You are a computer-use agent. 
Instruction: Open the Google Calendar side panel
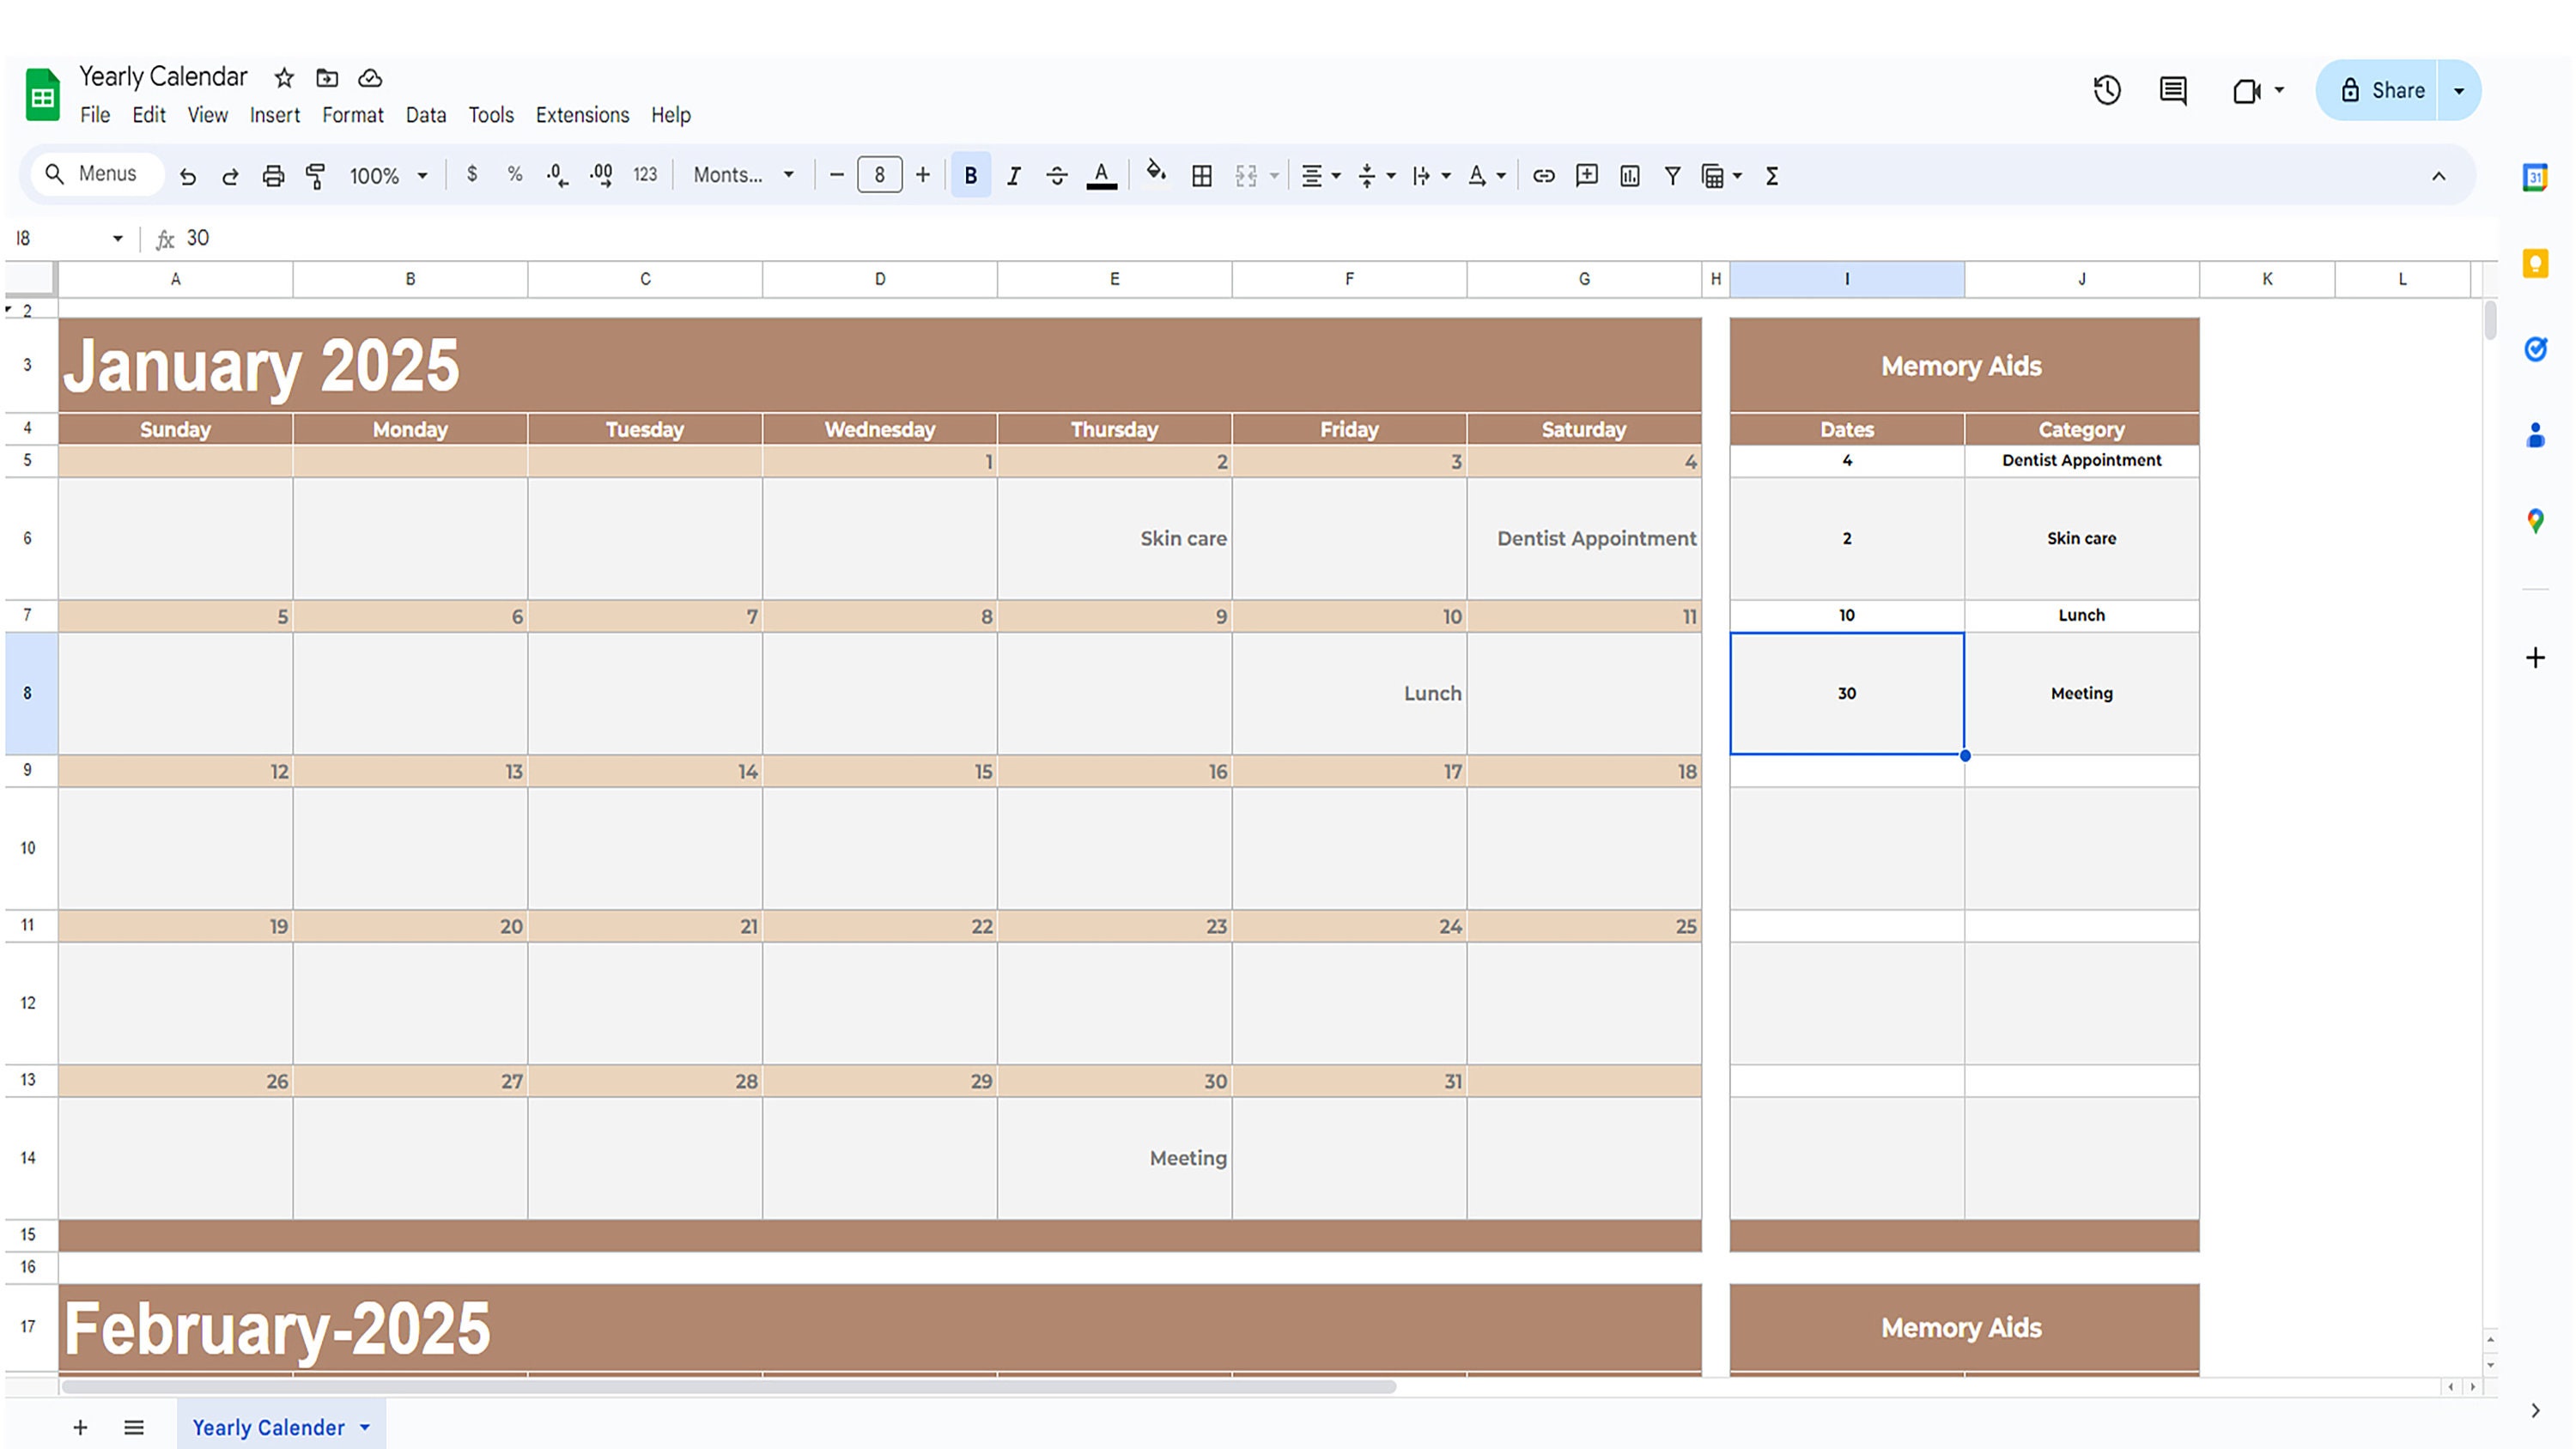(2535, 177)
